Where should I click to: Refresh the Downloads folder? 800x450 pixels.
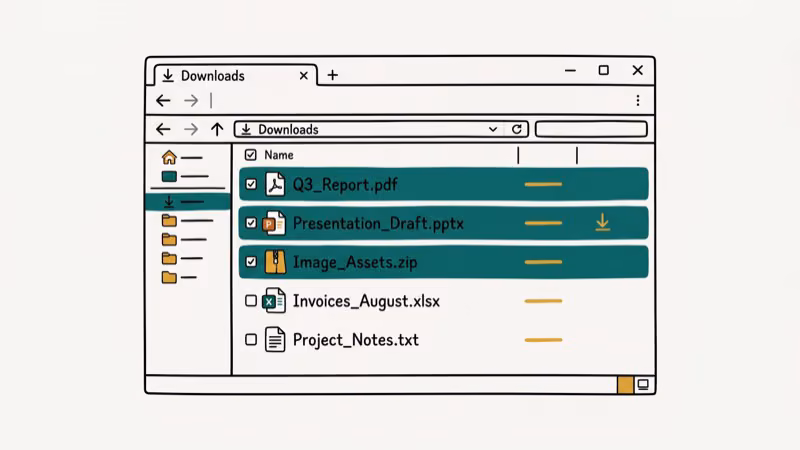(517, 129)
